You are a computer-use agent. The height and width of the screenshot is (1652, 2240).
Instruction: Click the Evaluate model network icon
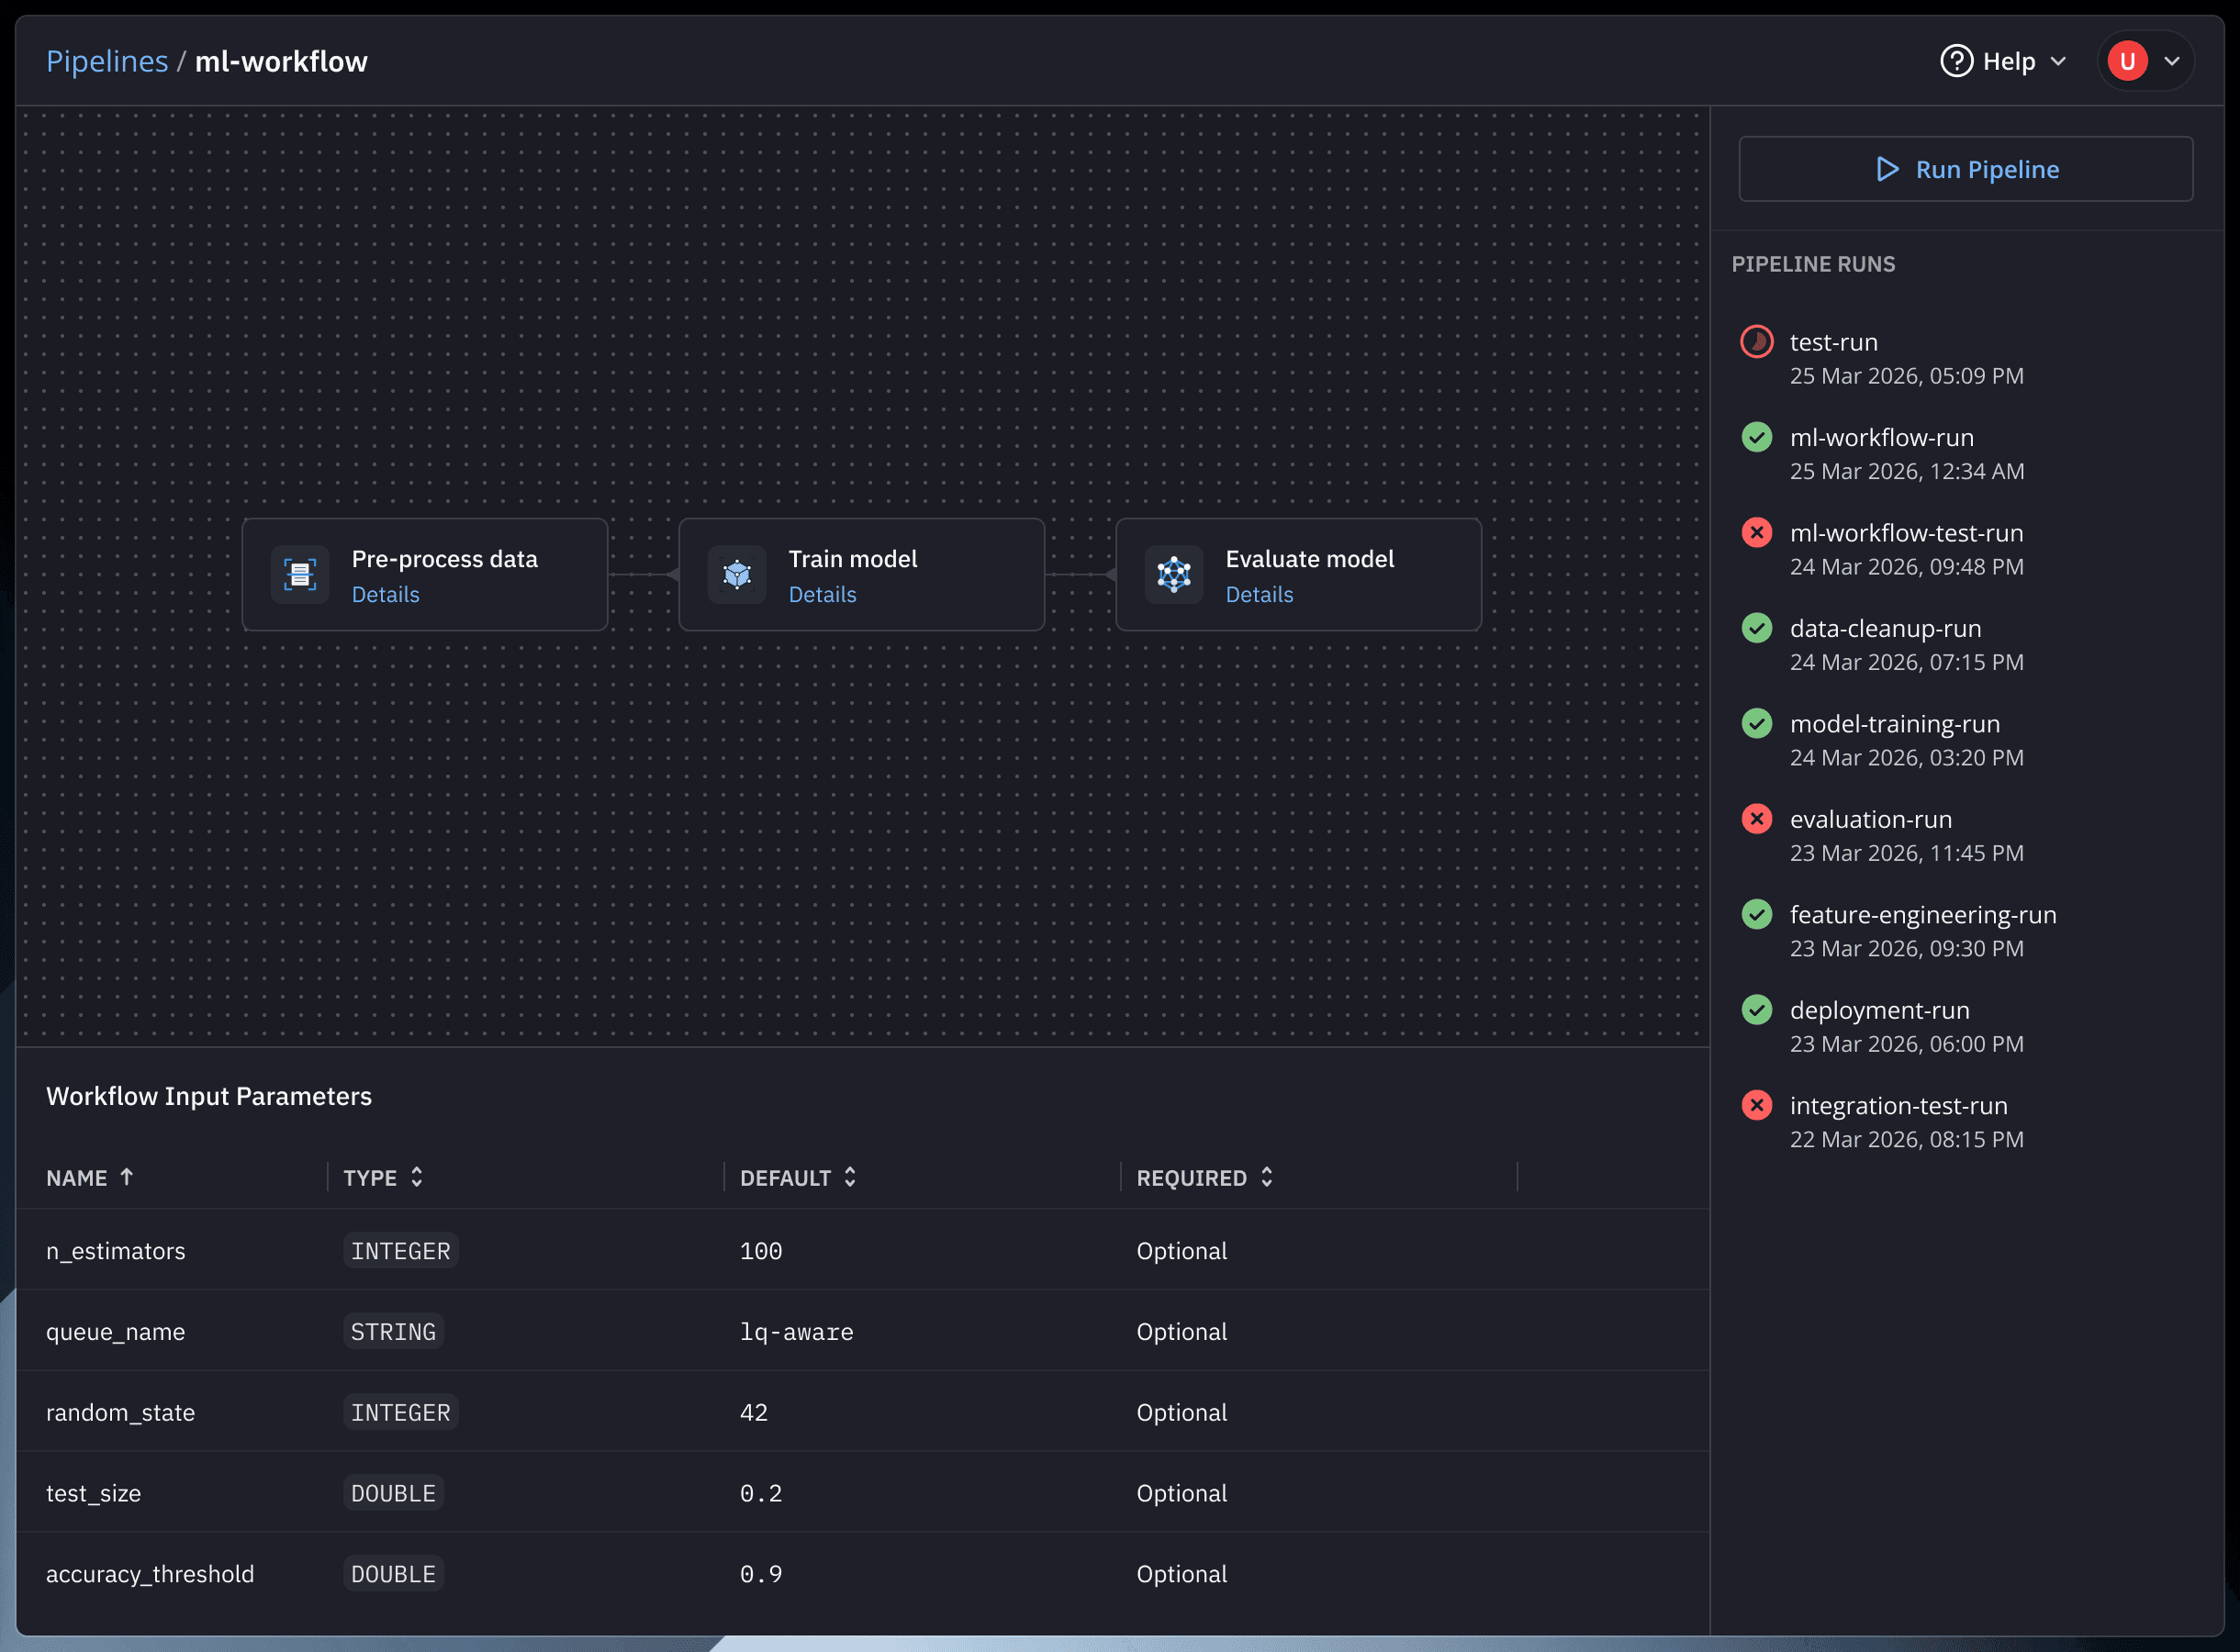(x=1174, y=574)
